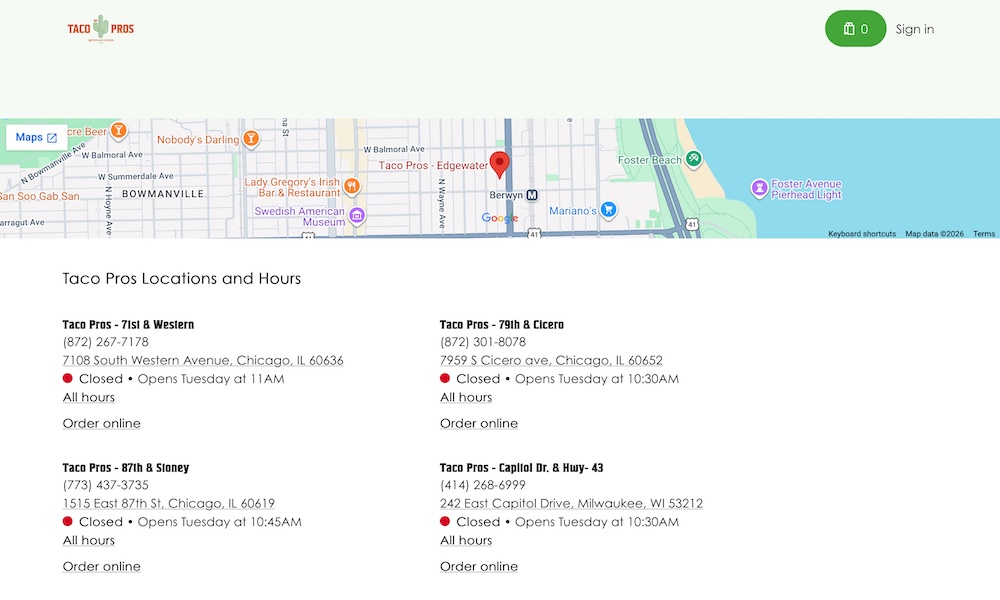Open All hours for 71st & Western

point(89,397)
